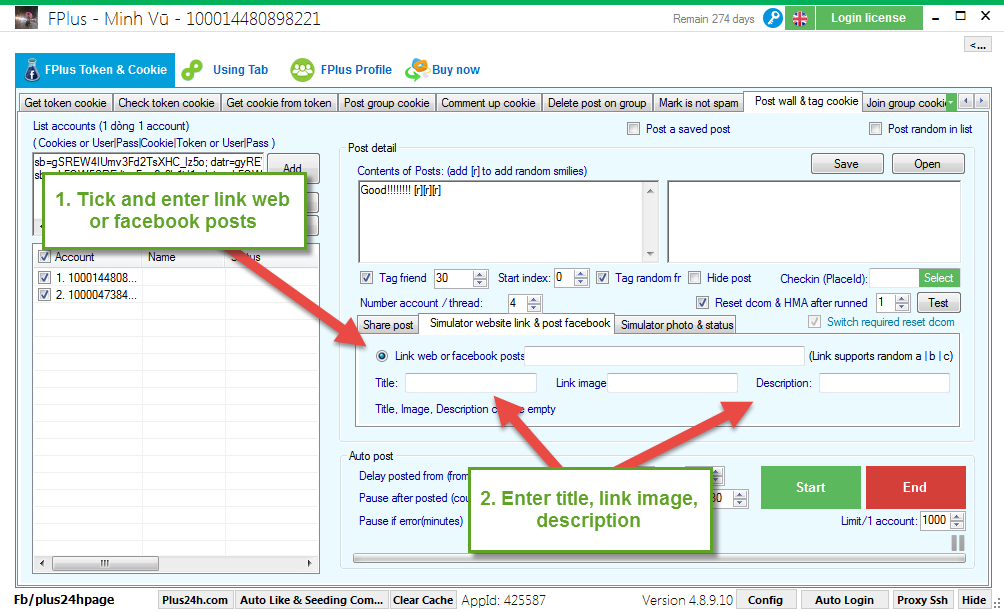Open Mark is not spam tab
The height and width of the screenshot is (612, 1004).
click(699, 103)
